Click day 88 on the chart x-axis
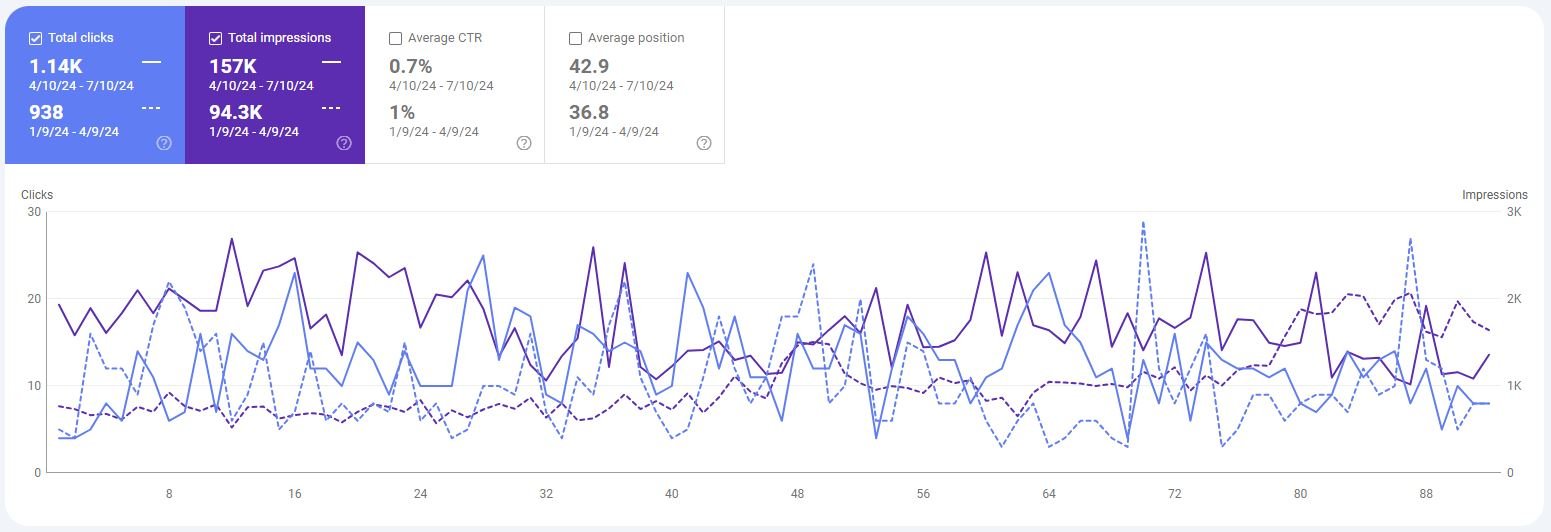This screenshot has width=1551, height=532. click(x=1427, y=493)
